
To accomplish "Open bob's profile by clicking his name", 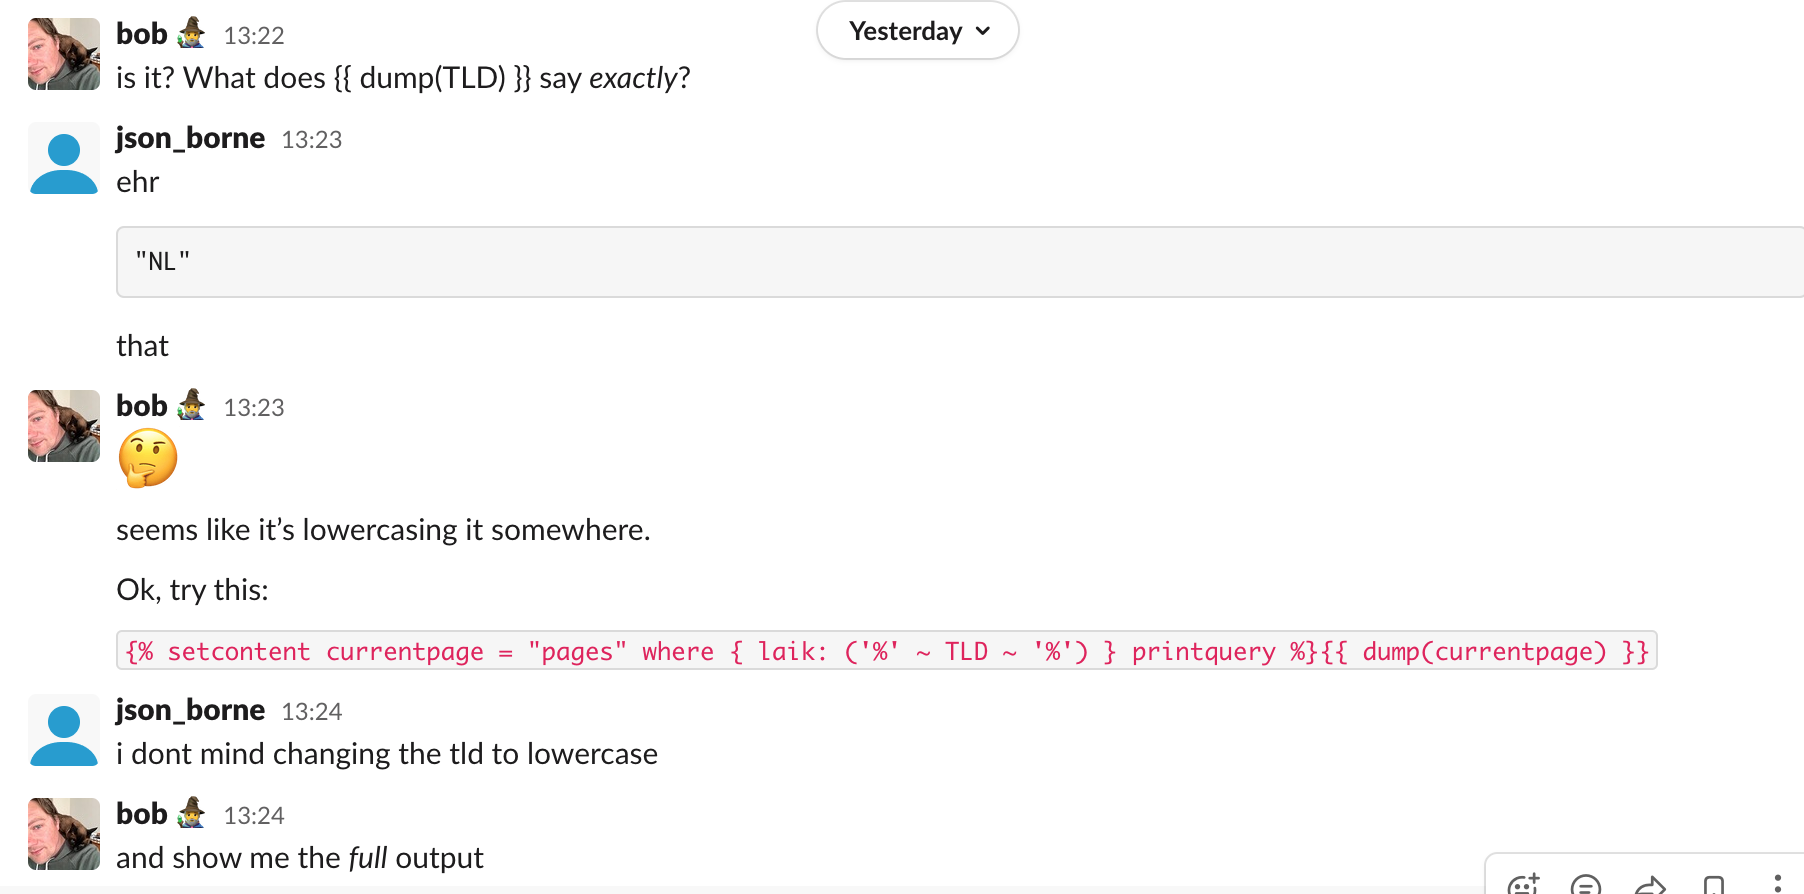I will coord(141,33).
